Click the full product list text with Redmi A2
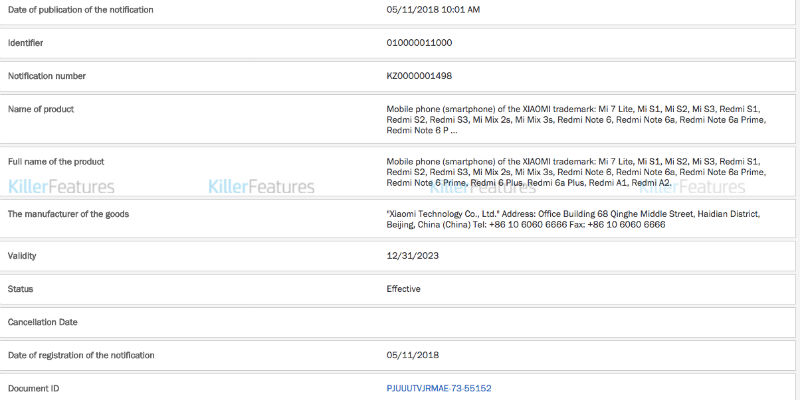 tap(577, 172)
